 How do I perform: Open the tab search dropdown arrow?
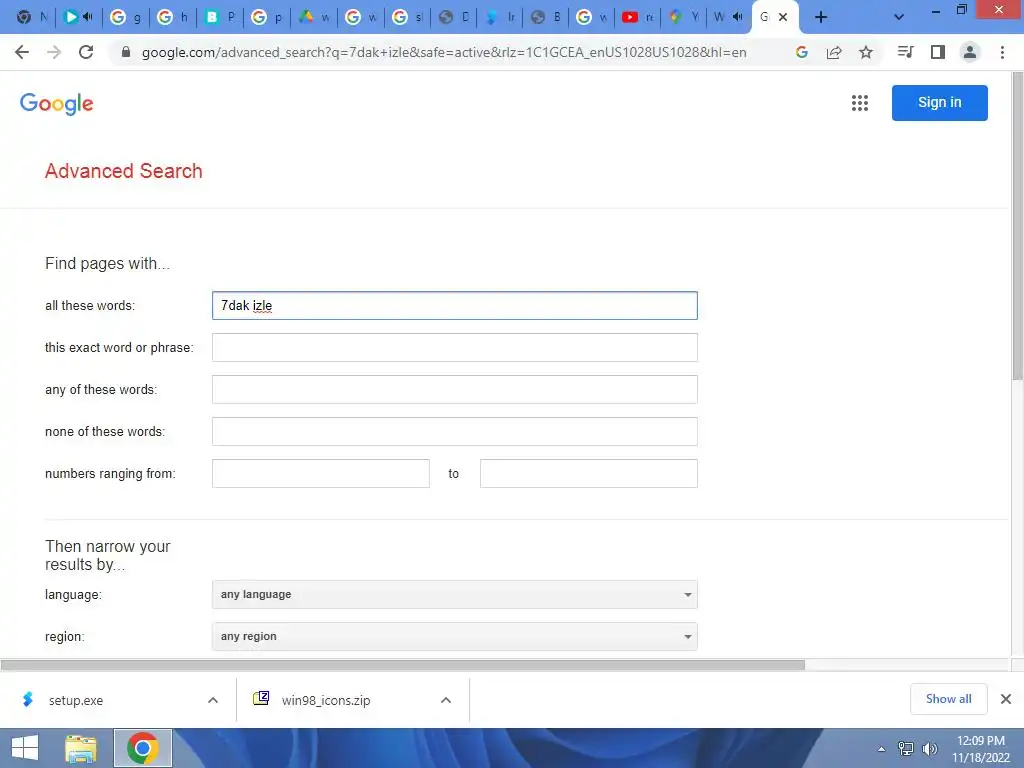899,17
